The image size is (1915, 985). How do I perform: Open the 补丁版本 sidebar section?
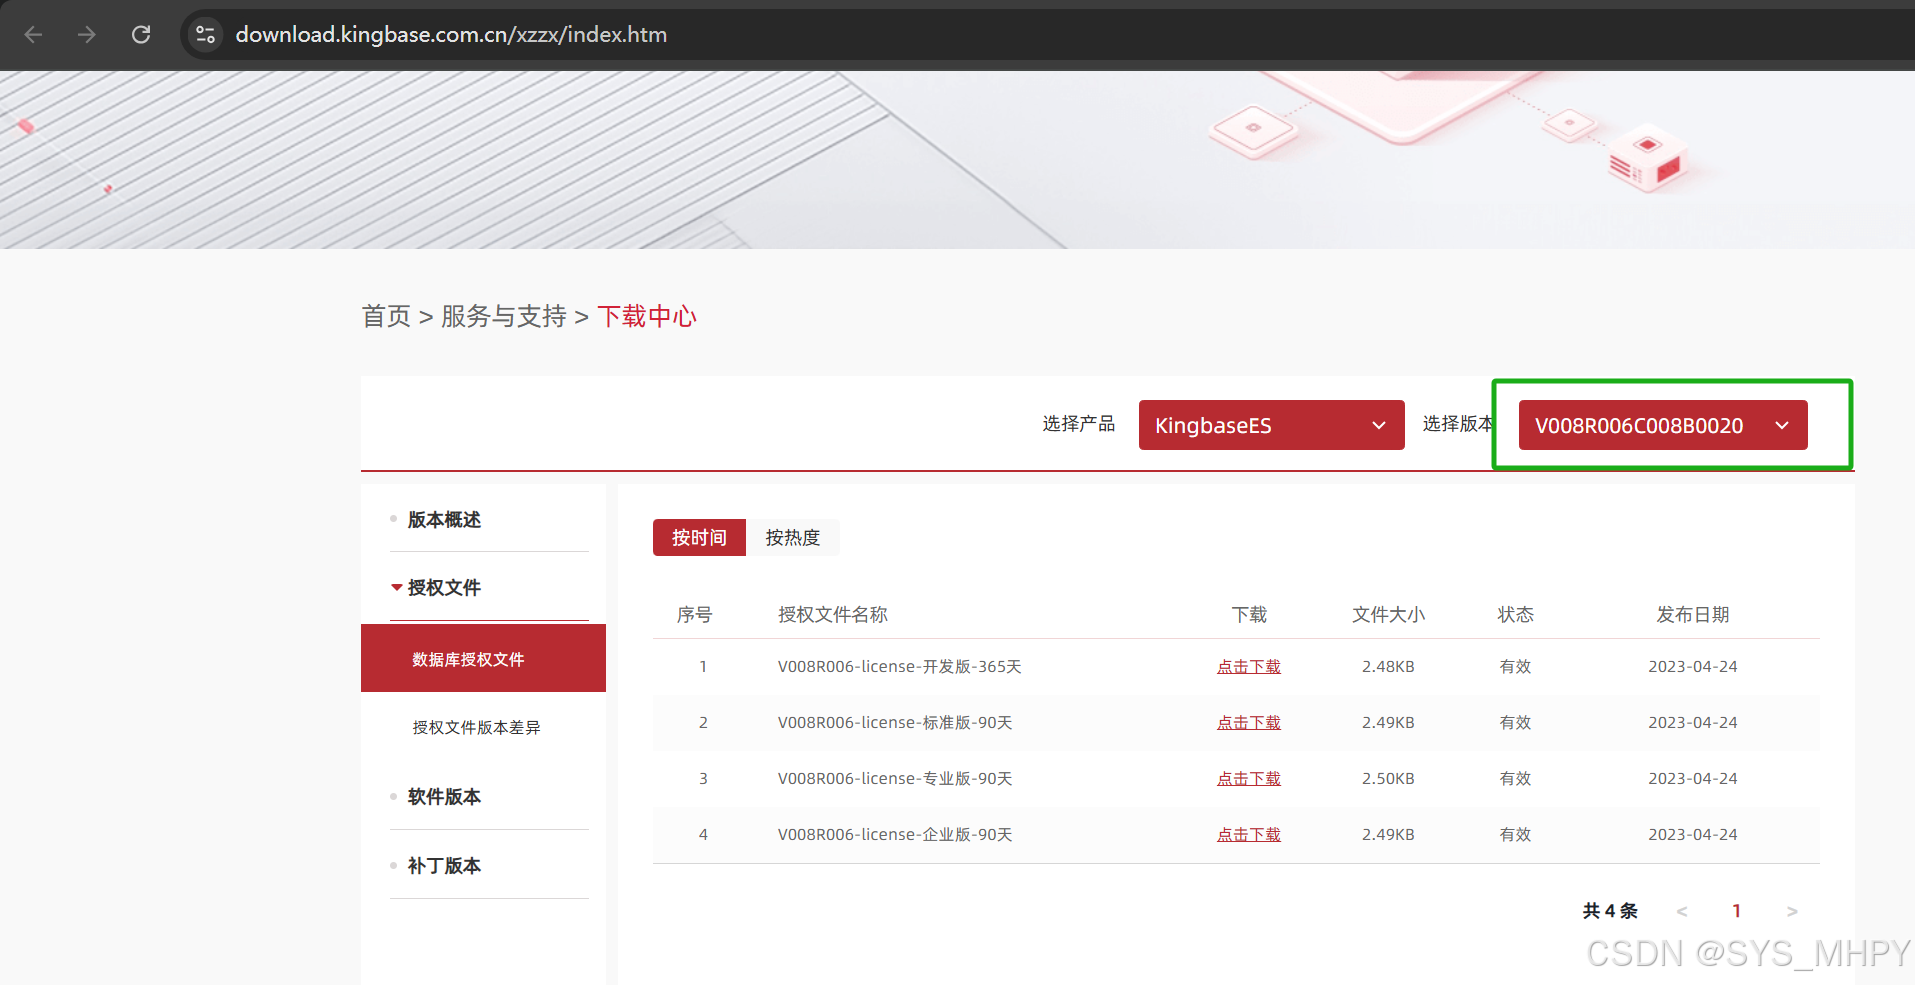pos(443,865)
